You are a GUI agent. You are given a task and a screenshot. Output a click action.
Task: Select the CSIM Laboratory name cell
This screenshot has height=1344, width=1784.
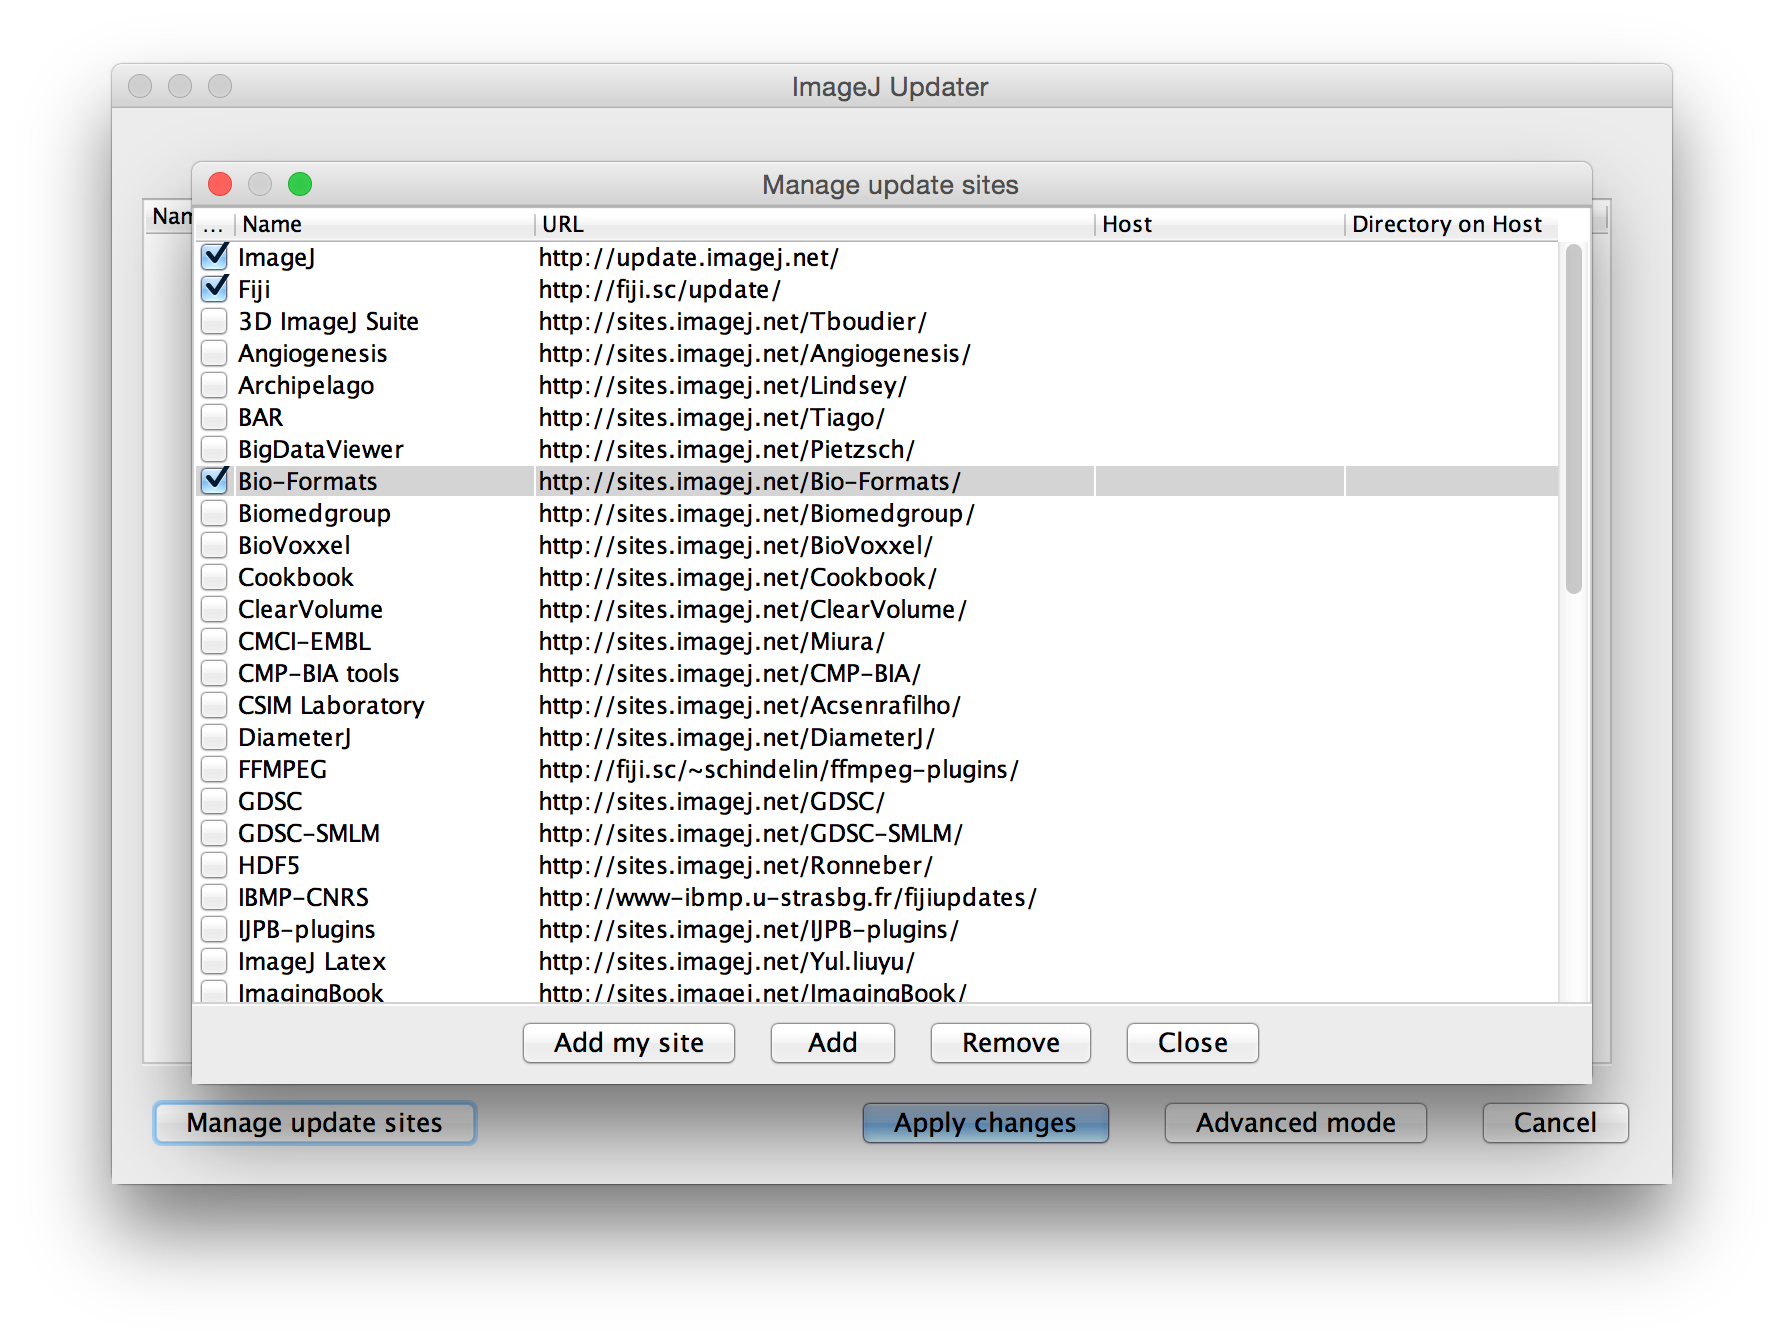point(384,705)
